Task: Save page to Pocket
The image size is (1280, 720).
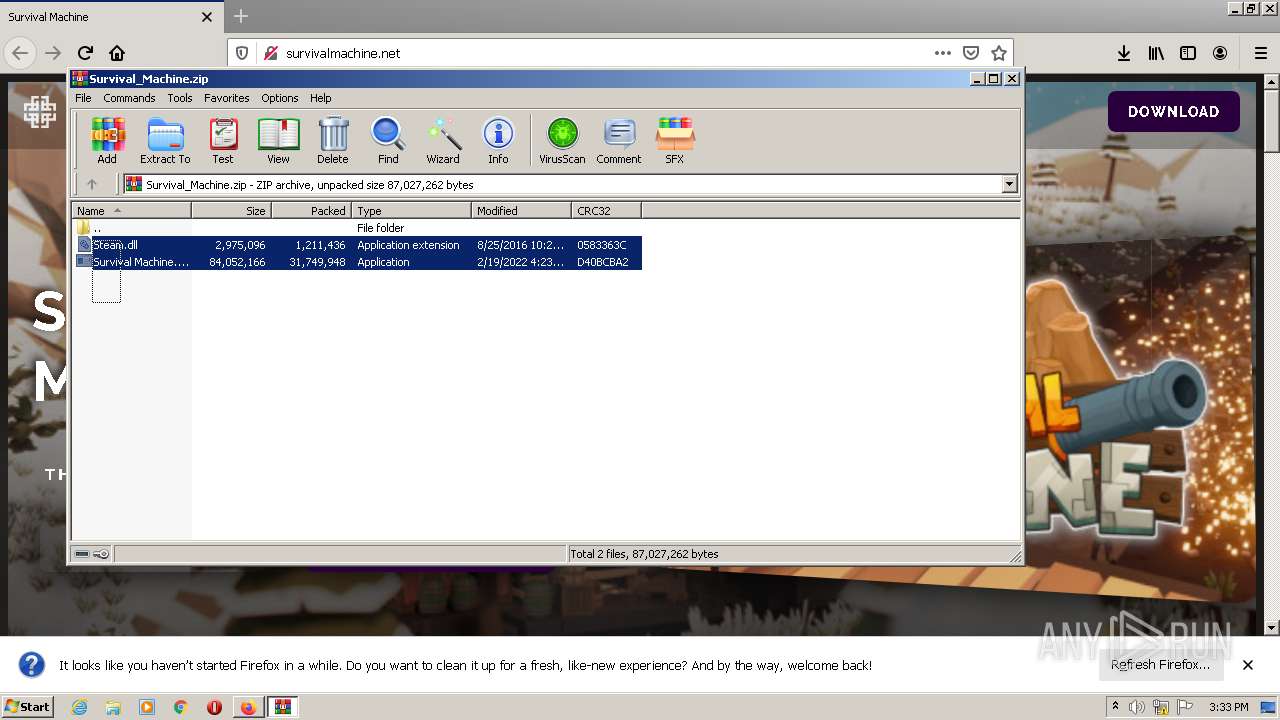Action: [x=970, y=53]
